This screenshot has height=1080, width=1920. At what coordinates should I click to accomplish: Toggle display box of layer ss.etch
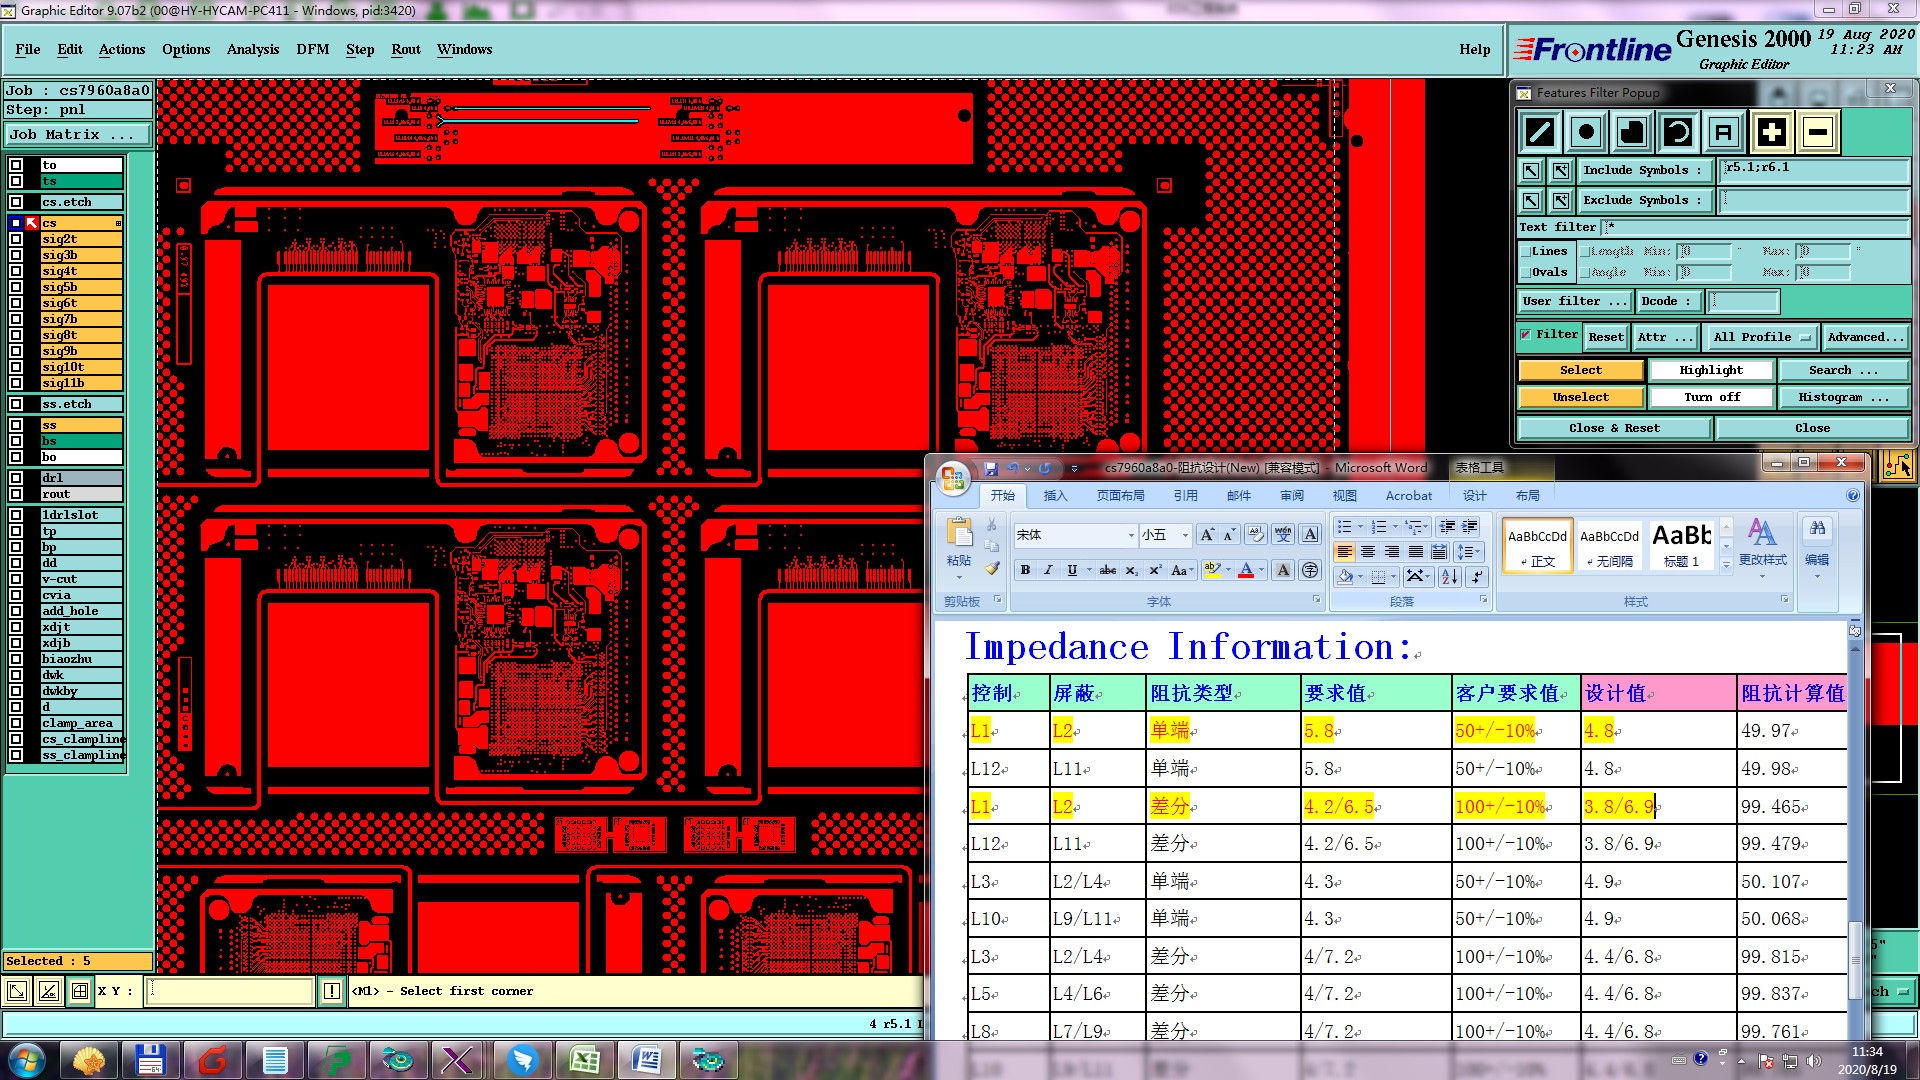pyautogui.click(x=16, y=404)
